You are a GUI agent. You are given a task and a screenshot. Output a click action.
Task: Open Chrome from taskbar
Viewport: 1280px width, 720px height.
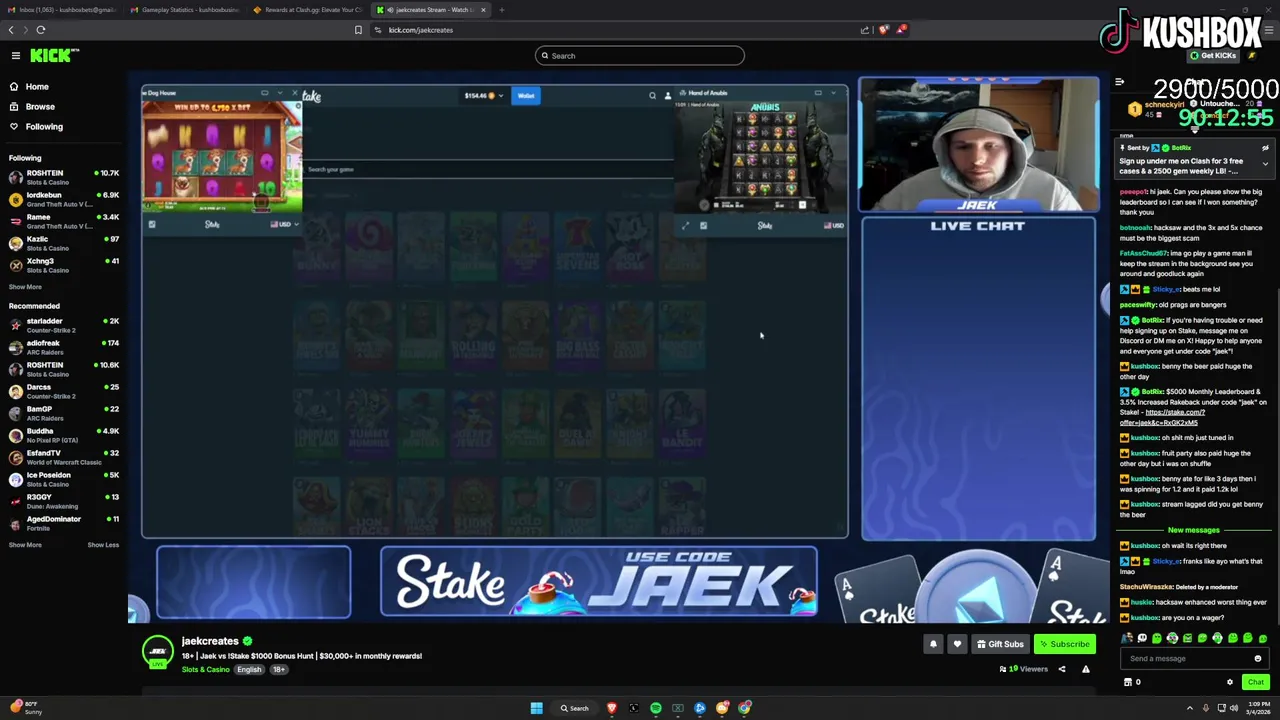pyautogui.click(x=744, y=708)
